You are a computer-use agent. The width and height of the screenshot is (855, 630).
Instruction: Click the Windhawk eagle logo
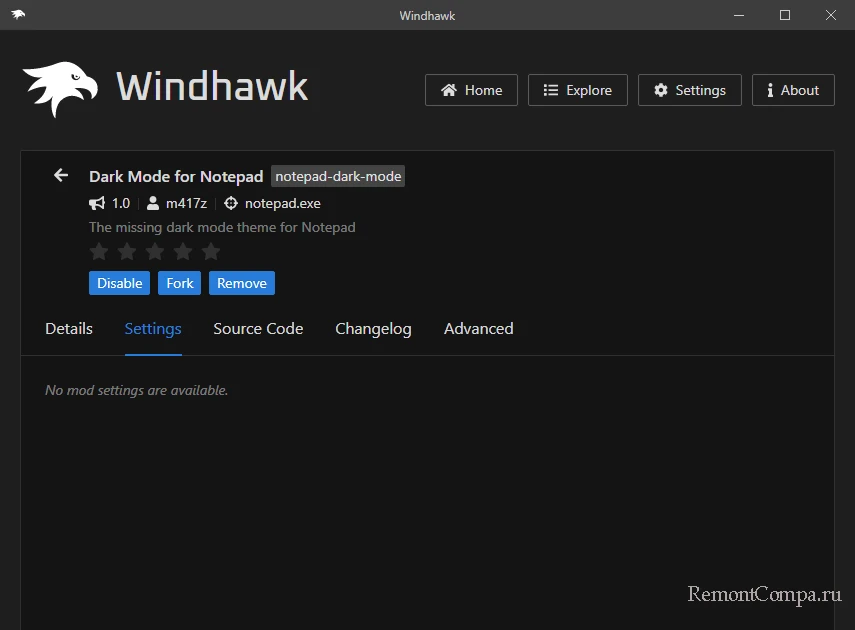[60, 89]
